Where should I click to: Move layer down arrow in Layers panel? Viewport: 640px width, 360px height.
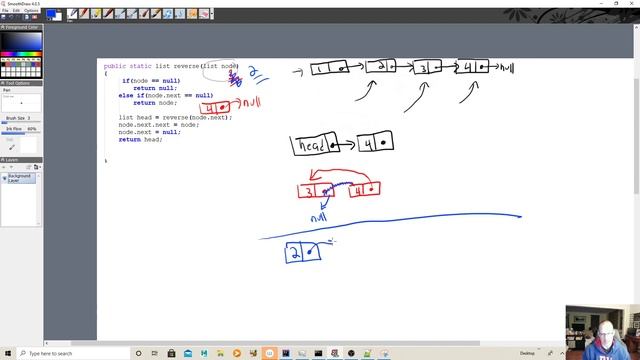tap(11, 167)
